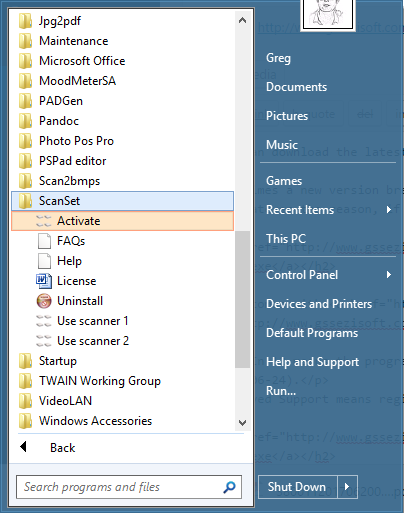Click the Startup folder icon
Screen dimensions: 404x513
click(26, 361)
